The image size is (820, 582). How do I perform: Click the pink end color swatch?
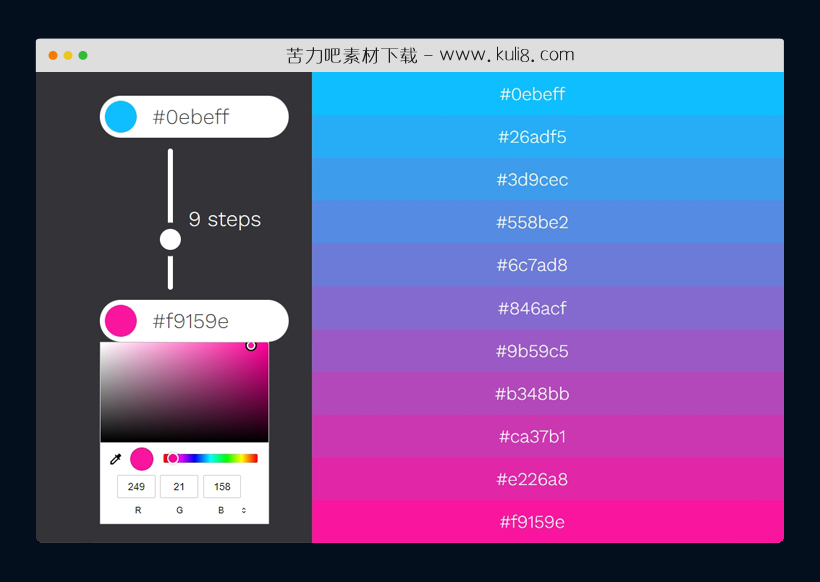click(121, 321)
